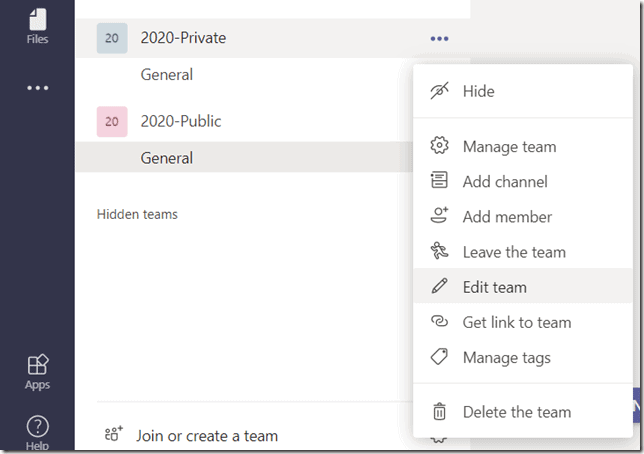Click the Add channel icon

pyautogui.click(x=439, y=180)
